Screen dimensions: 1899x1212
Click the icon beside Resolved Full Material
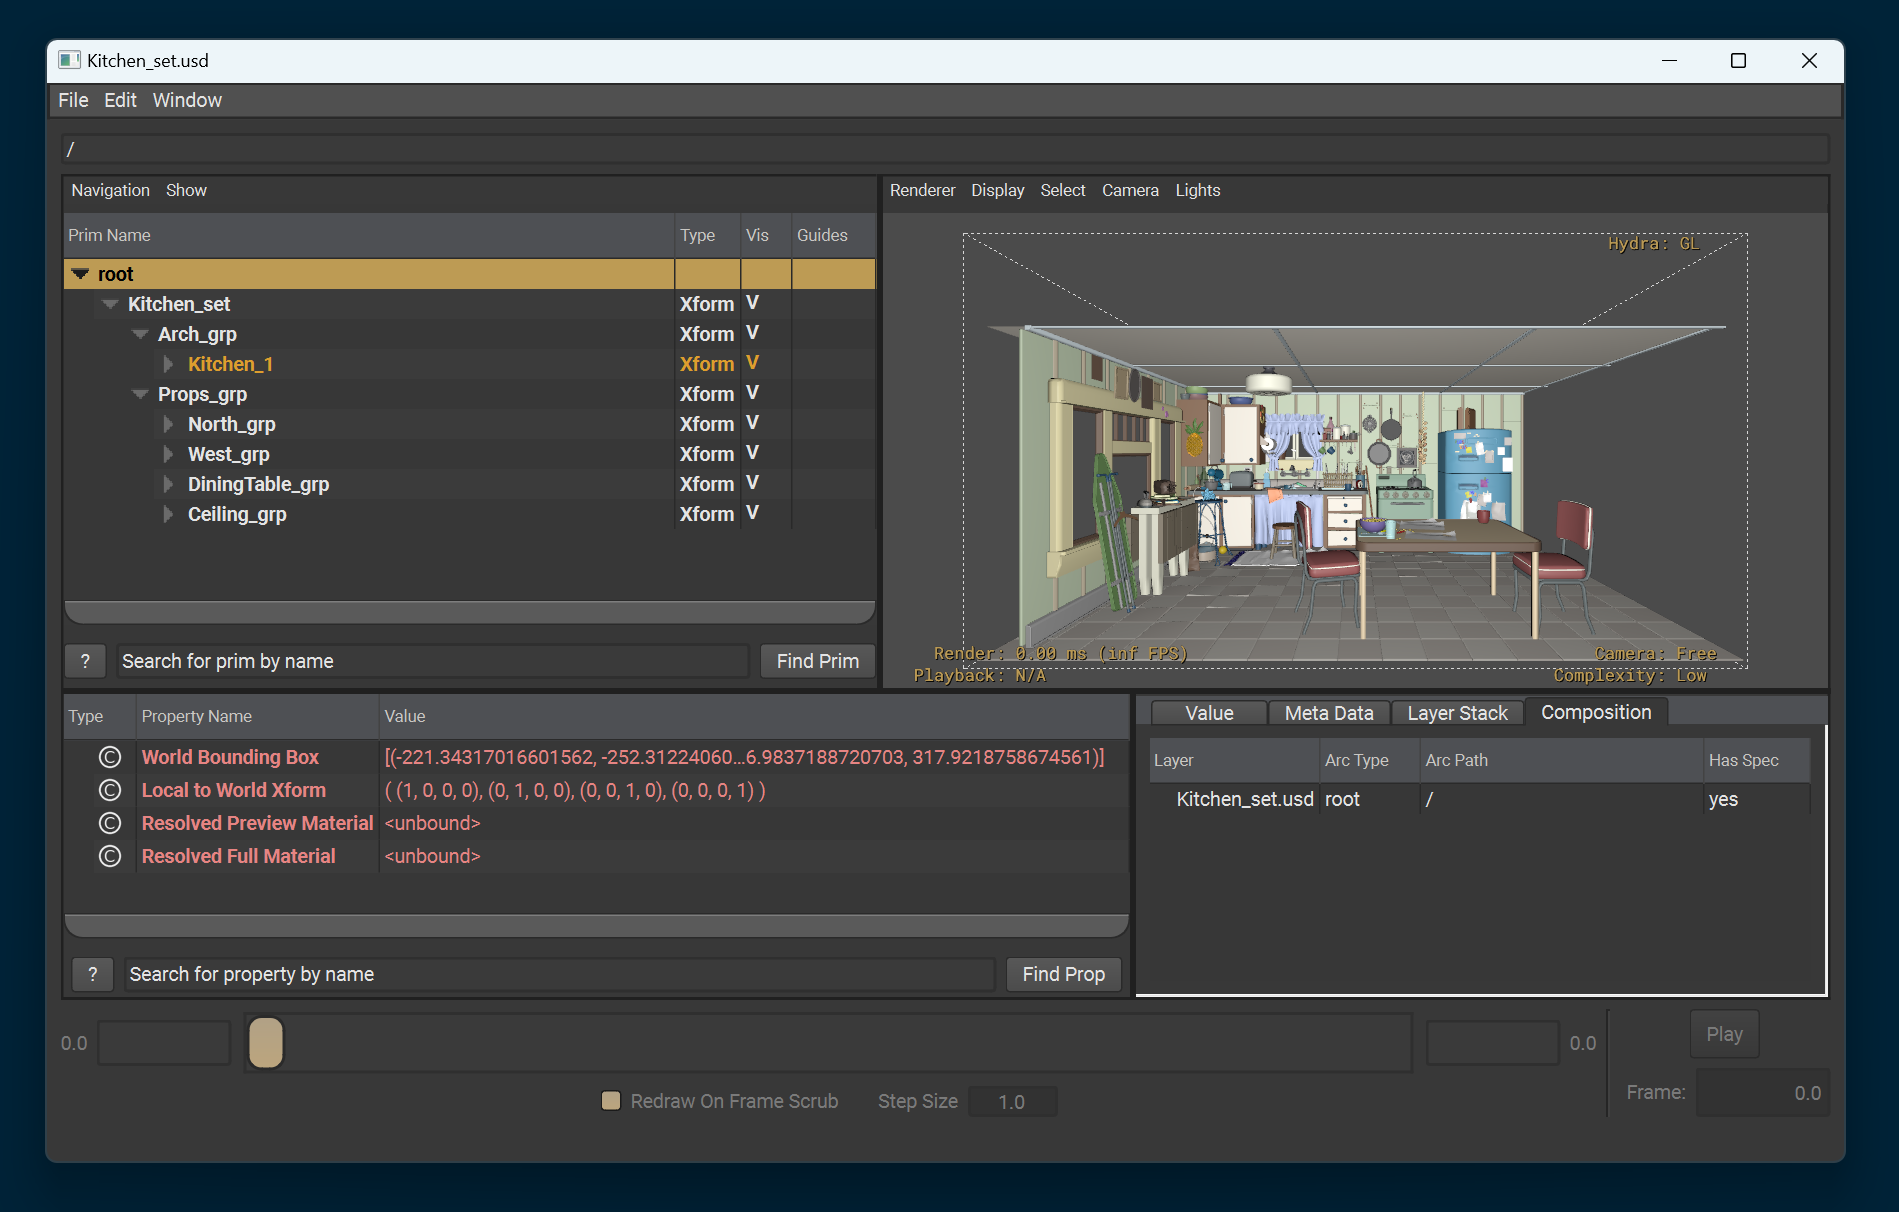pyautogui.click(x=110, y=856)
